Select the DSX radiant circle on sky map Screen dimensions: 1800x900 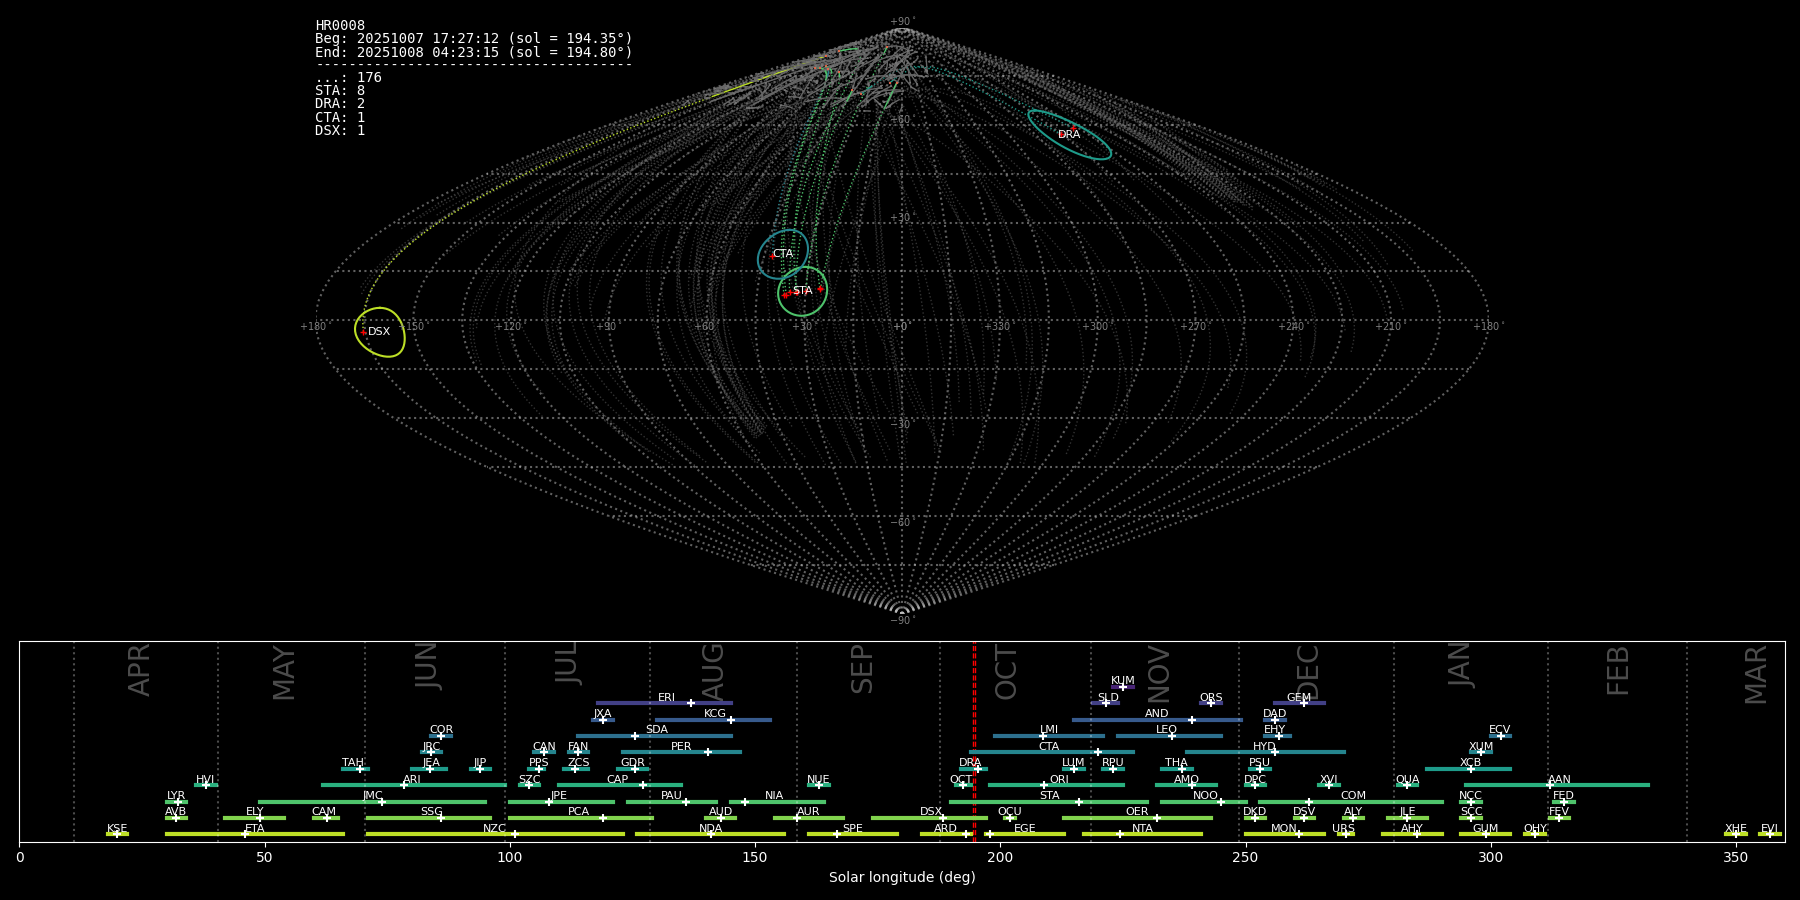pyautogui.click(x=380, y=332)
